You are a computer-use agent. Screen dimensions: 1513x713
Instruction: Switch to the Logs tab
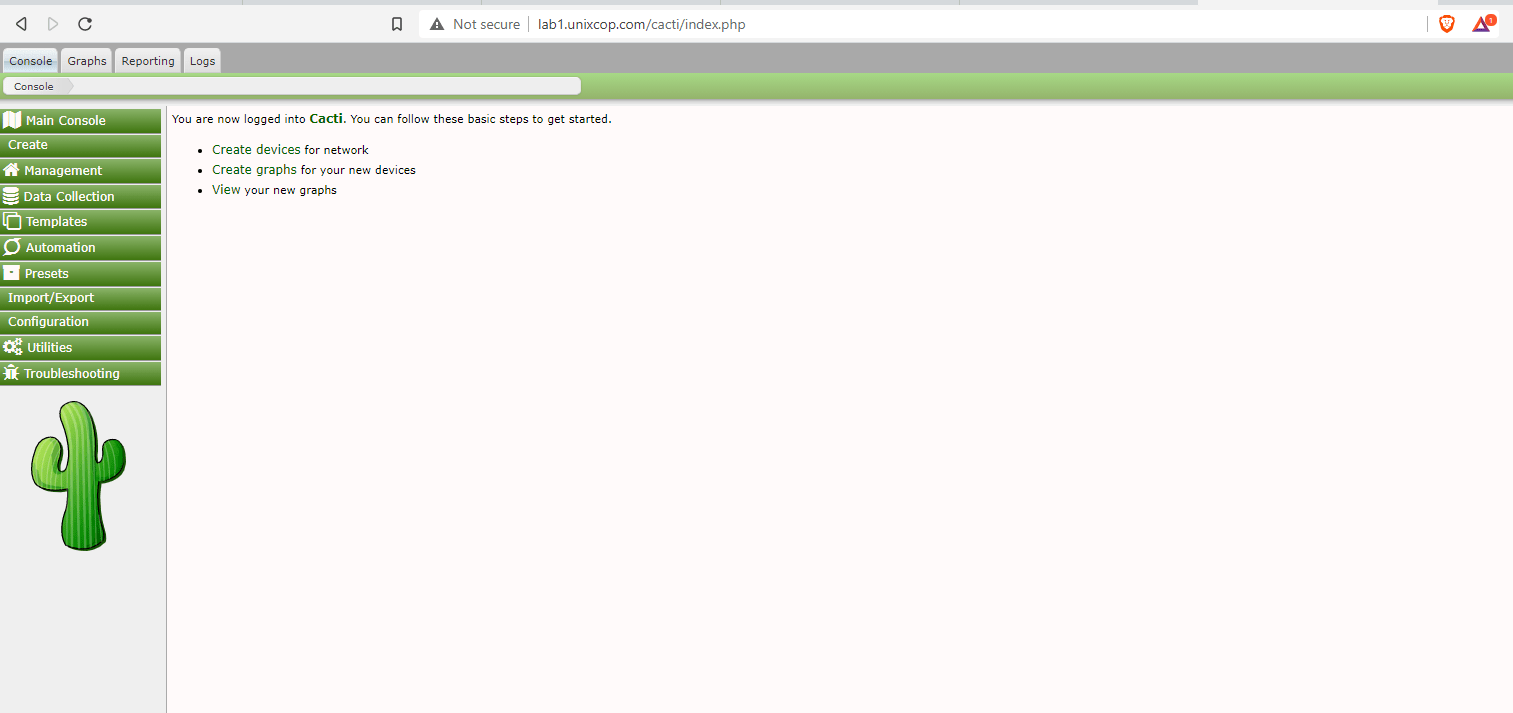[202, 61]
